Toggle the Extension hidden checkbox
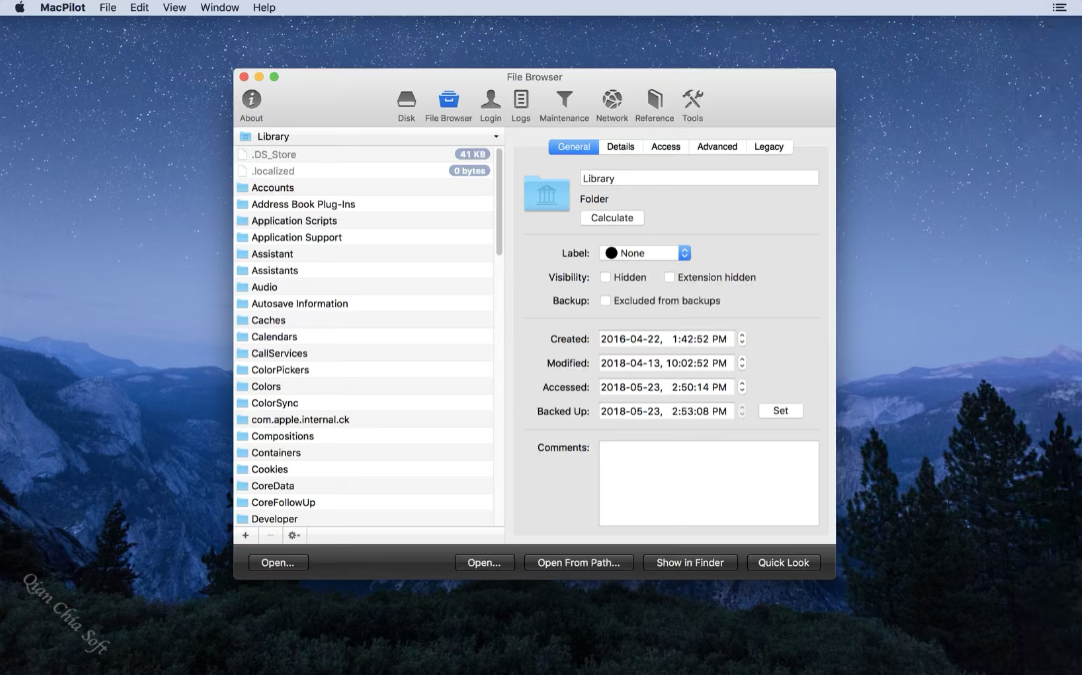 point(669,277)
